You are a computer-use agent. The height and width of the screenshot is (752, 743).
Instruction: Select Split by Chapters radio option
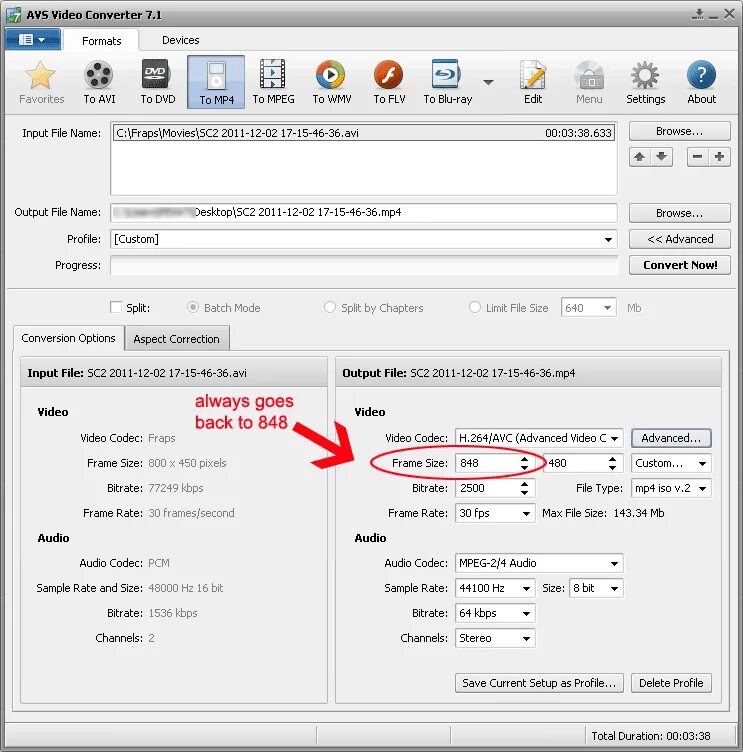[x=330, y=307]
